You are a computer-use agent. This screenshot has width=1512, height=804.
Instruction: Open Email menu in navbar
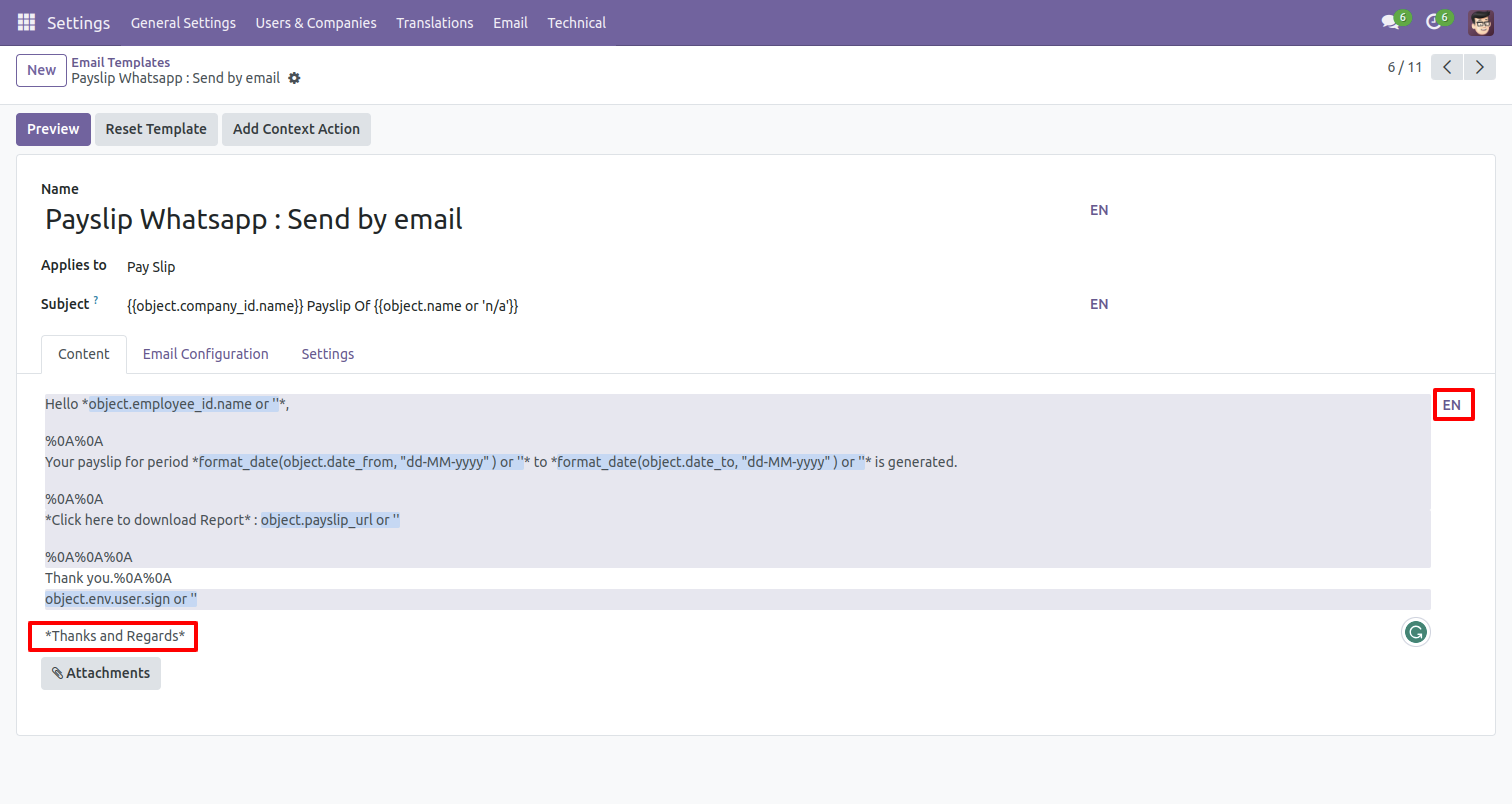point(510,22)
